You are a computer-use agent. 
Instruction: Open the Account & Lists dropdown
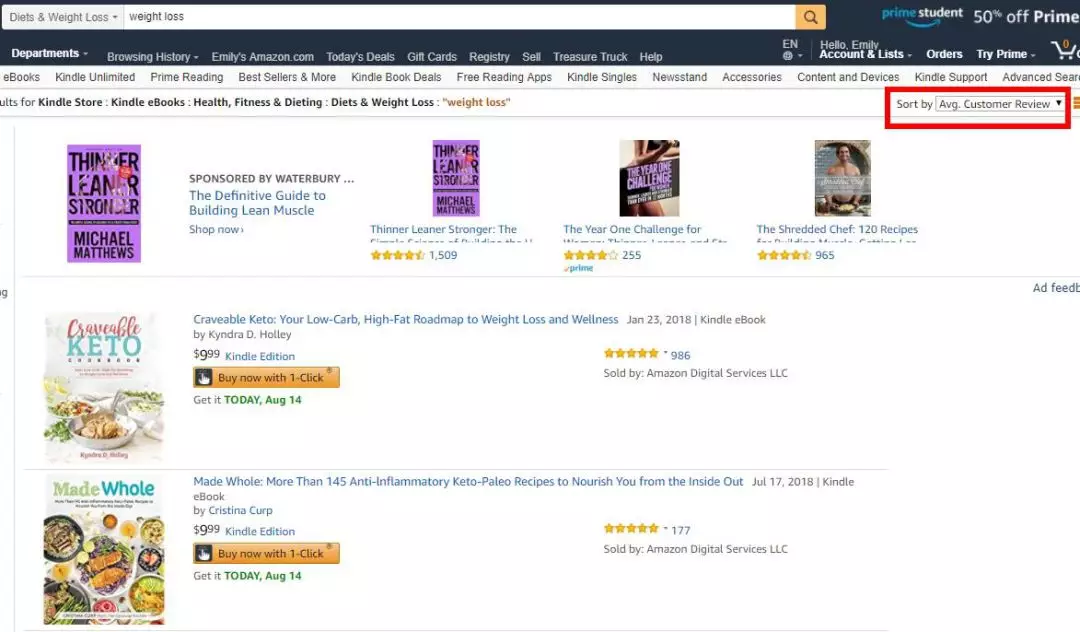(865, 54)
